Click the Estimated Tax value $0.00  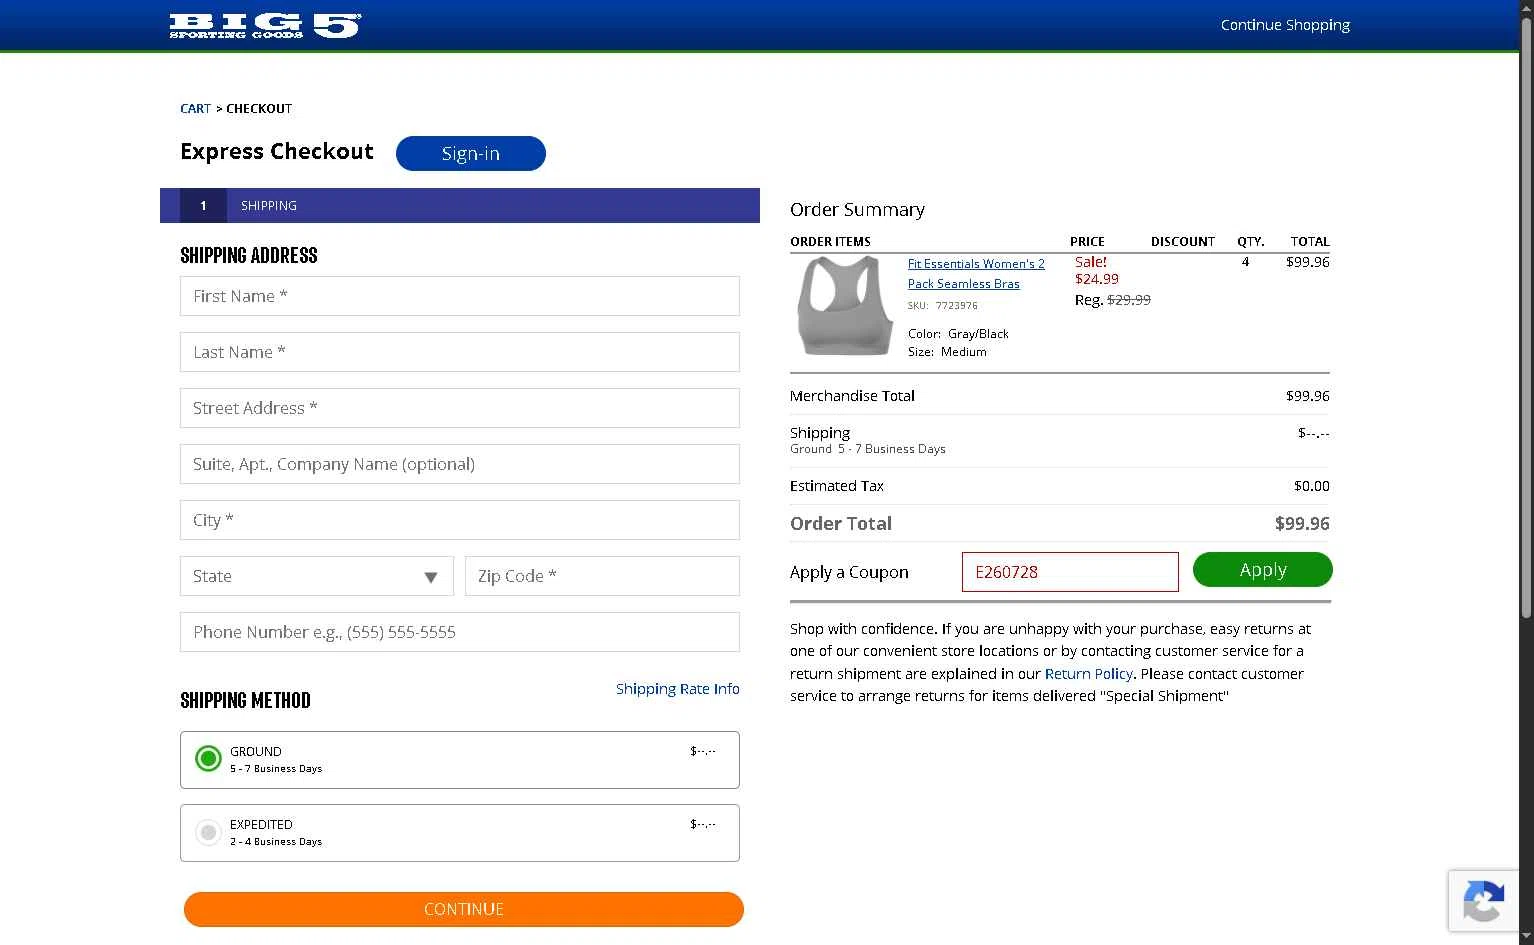click(x=1312, y=486)
